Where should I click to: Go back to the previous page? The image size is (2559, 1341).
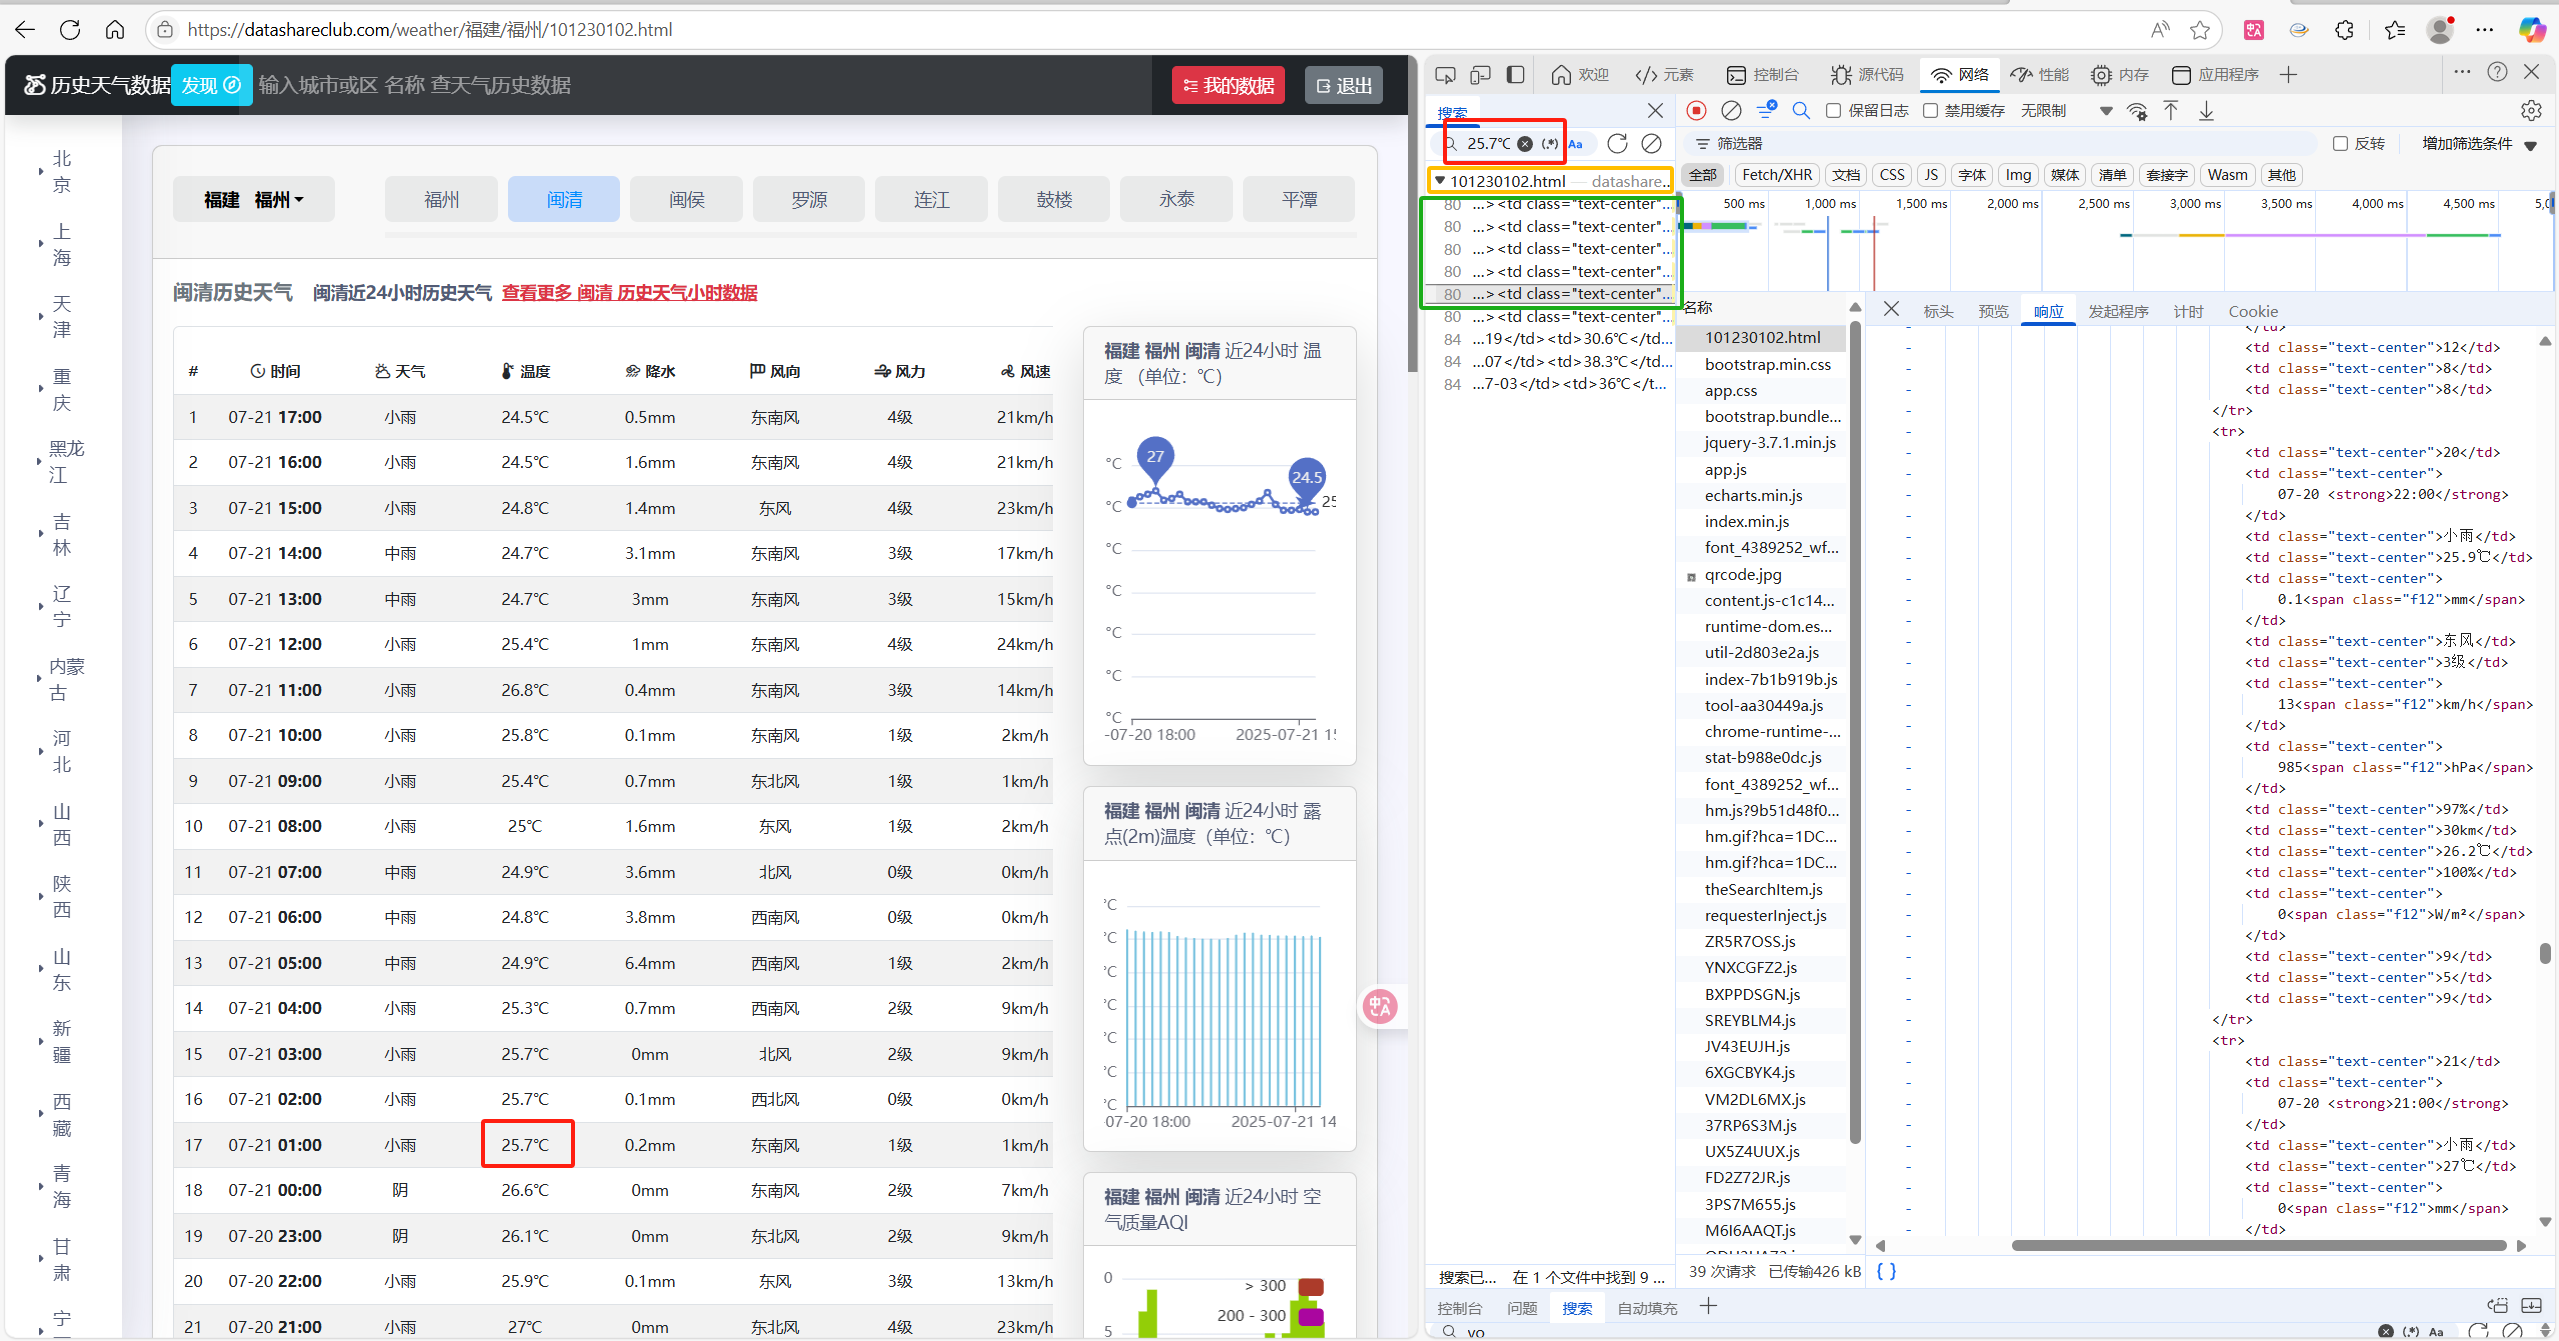coord(25,30)
